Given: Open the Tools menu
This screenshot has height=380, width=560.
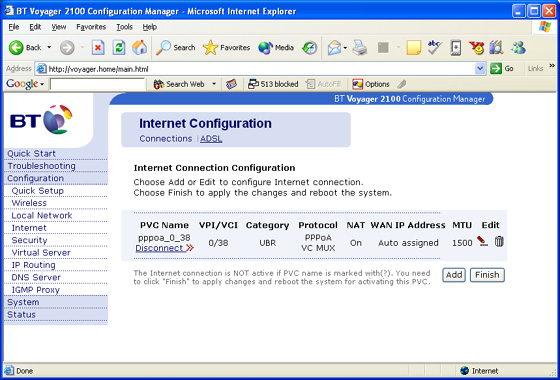Looking at the screenshot, I should point(124,27).
